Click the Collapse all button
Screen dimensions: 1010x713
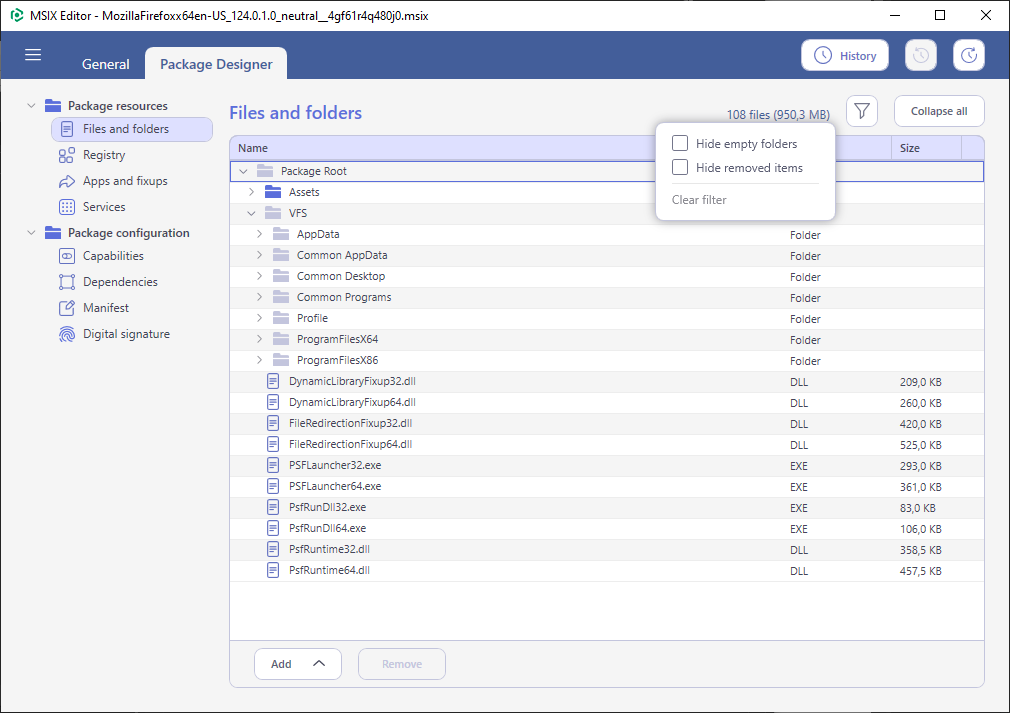[x=939, y=111]
